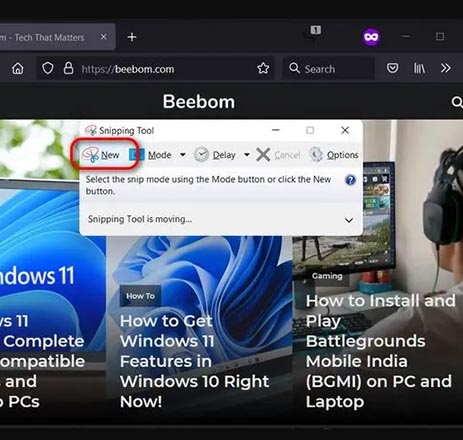463x440 pixels.
Task: Click New in the Snipping Tool
Action: pos(101,155)
